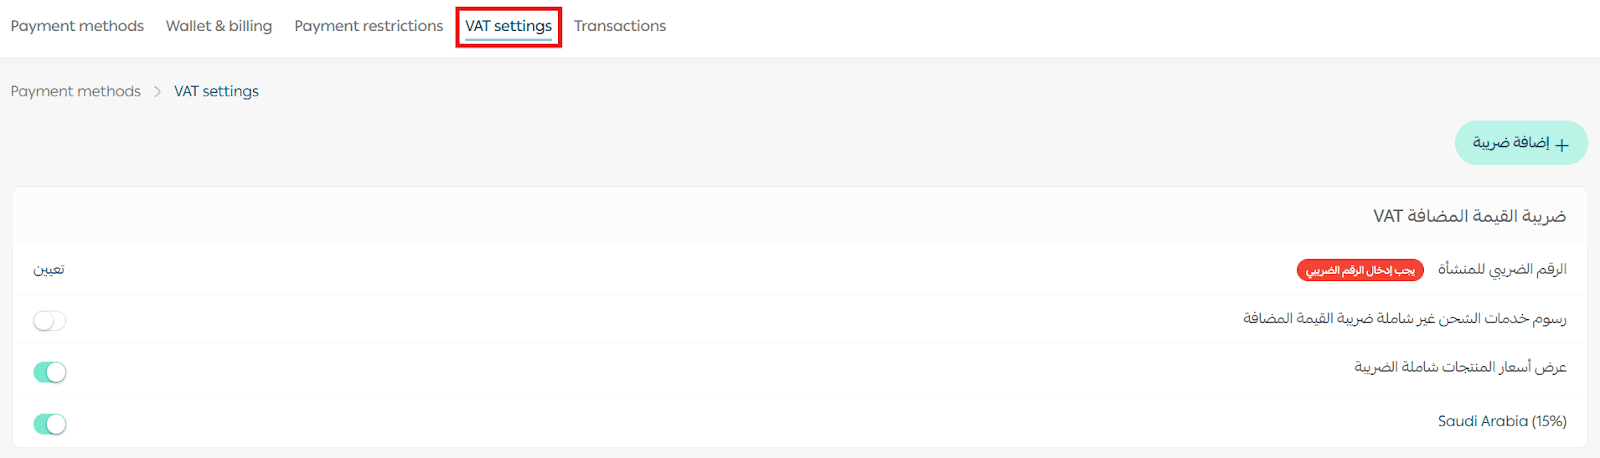Switch to the Wallet & billing tab
This screenshot has width=1600, height=458.
[219, 26]
